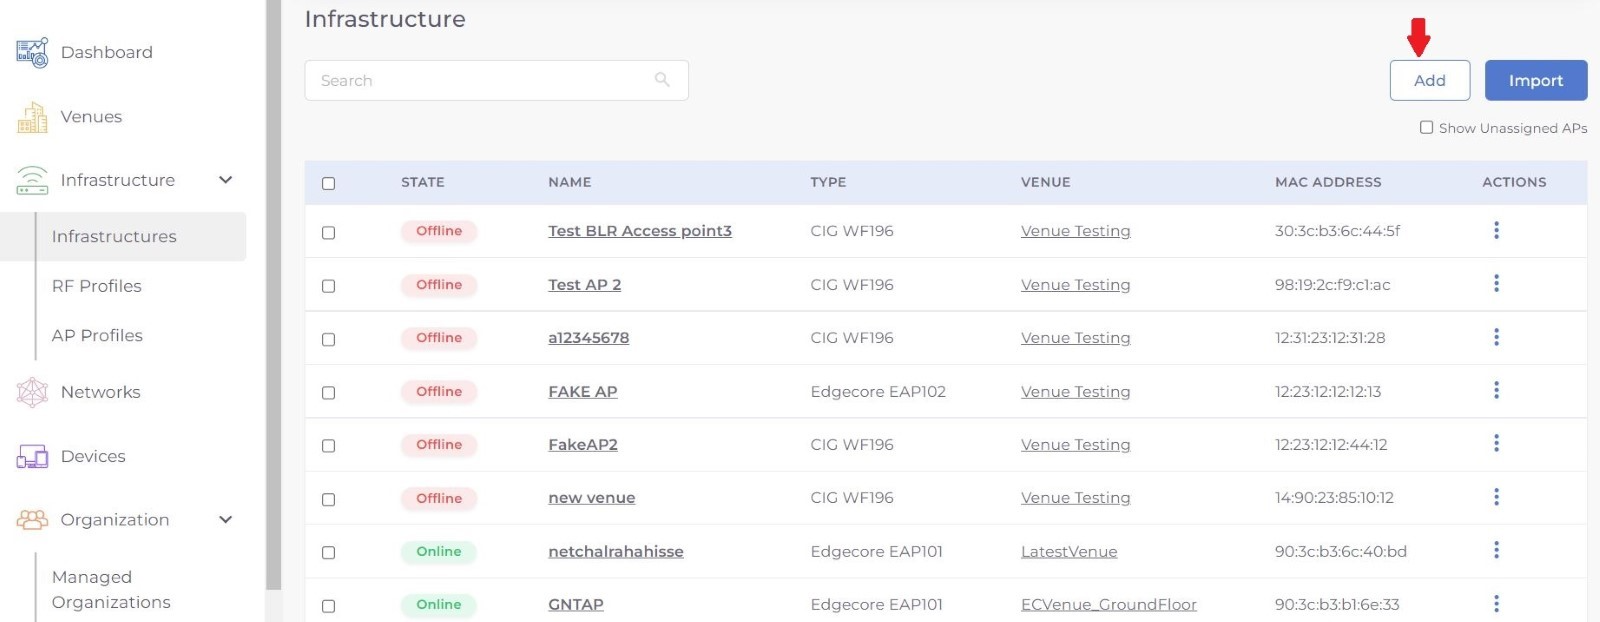Open the RF Profiles submenu item

[x=97, y=286]
